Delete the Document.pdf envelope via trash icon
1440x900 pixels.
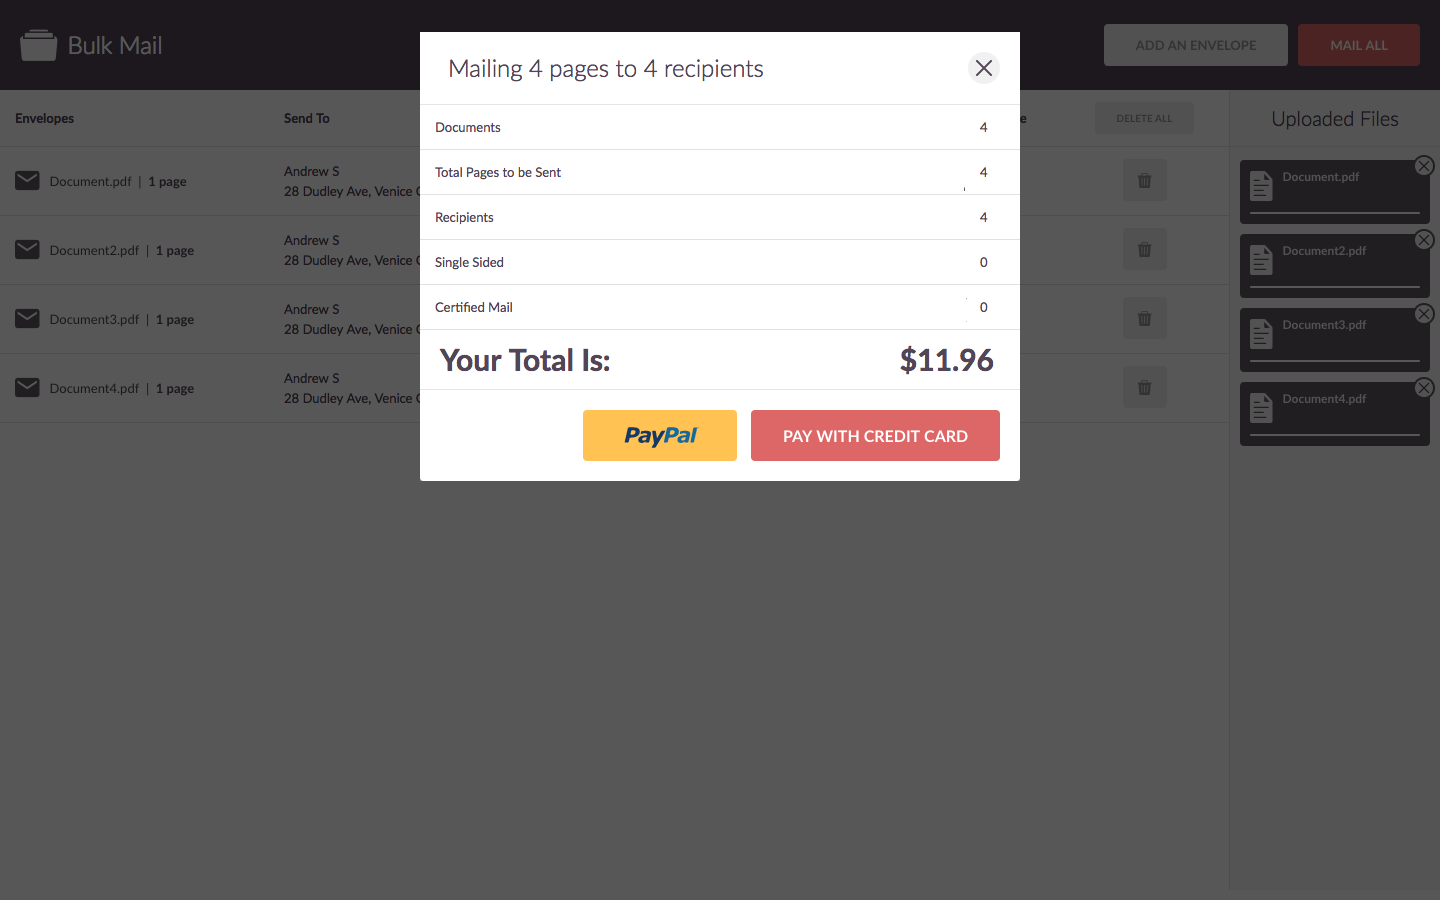[1144, 181]
